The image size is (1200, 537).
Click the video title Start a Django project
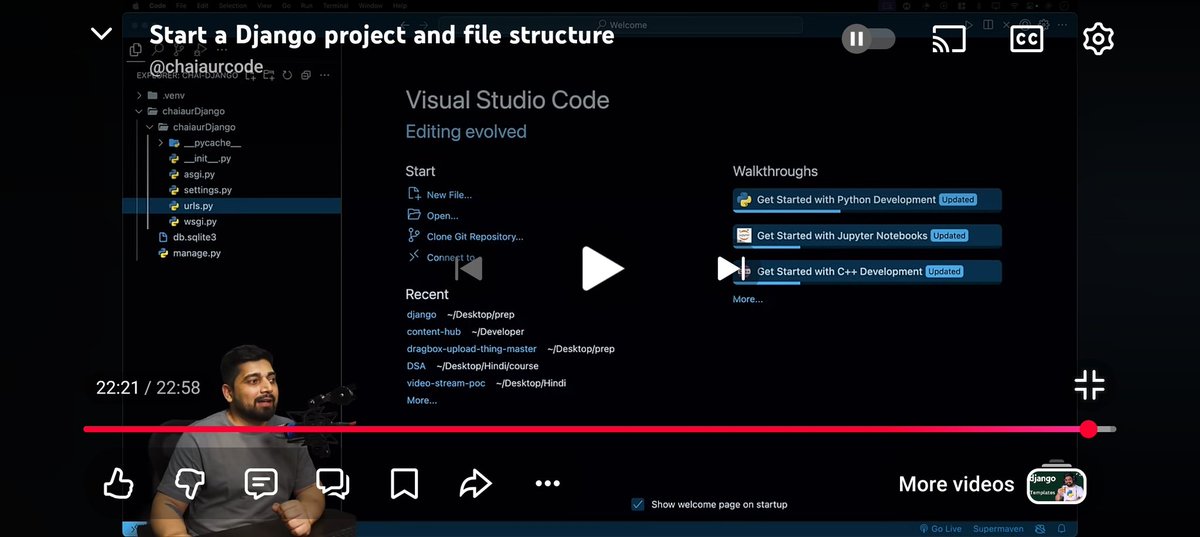click(x=381, y=35)
